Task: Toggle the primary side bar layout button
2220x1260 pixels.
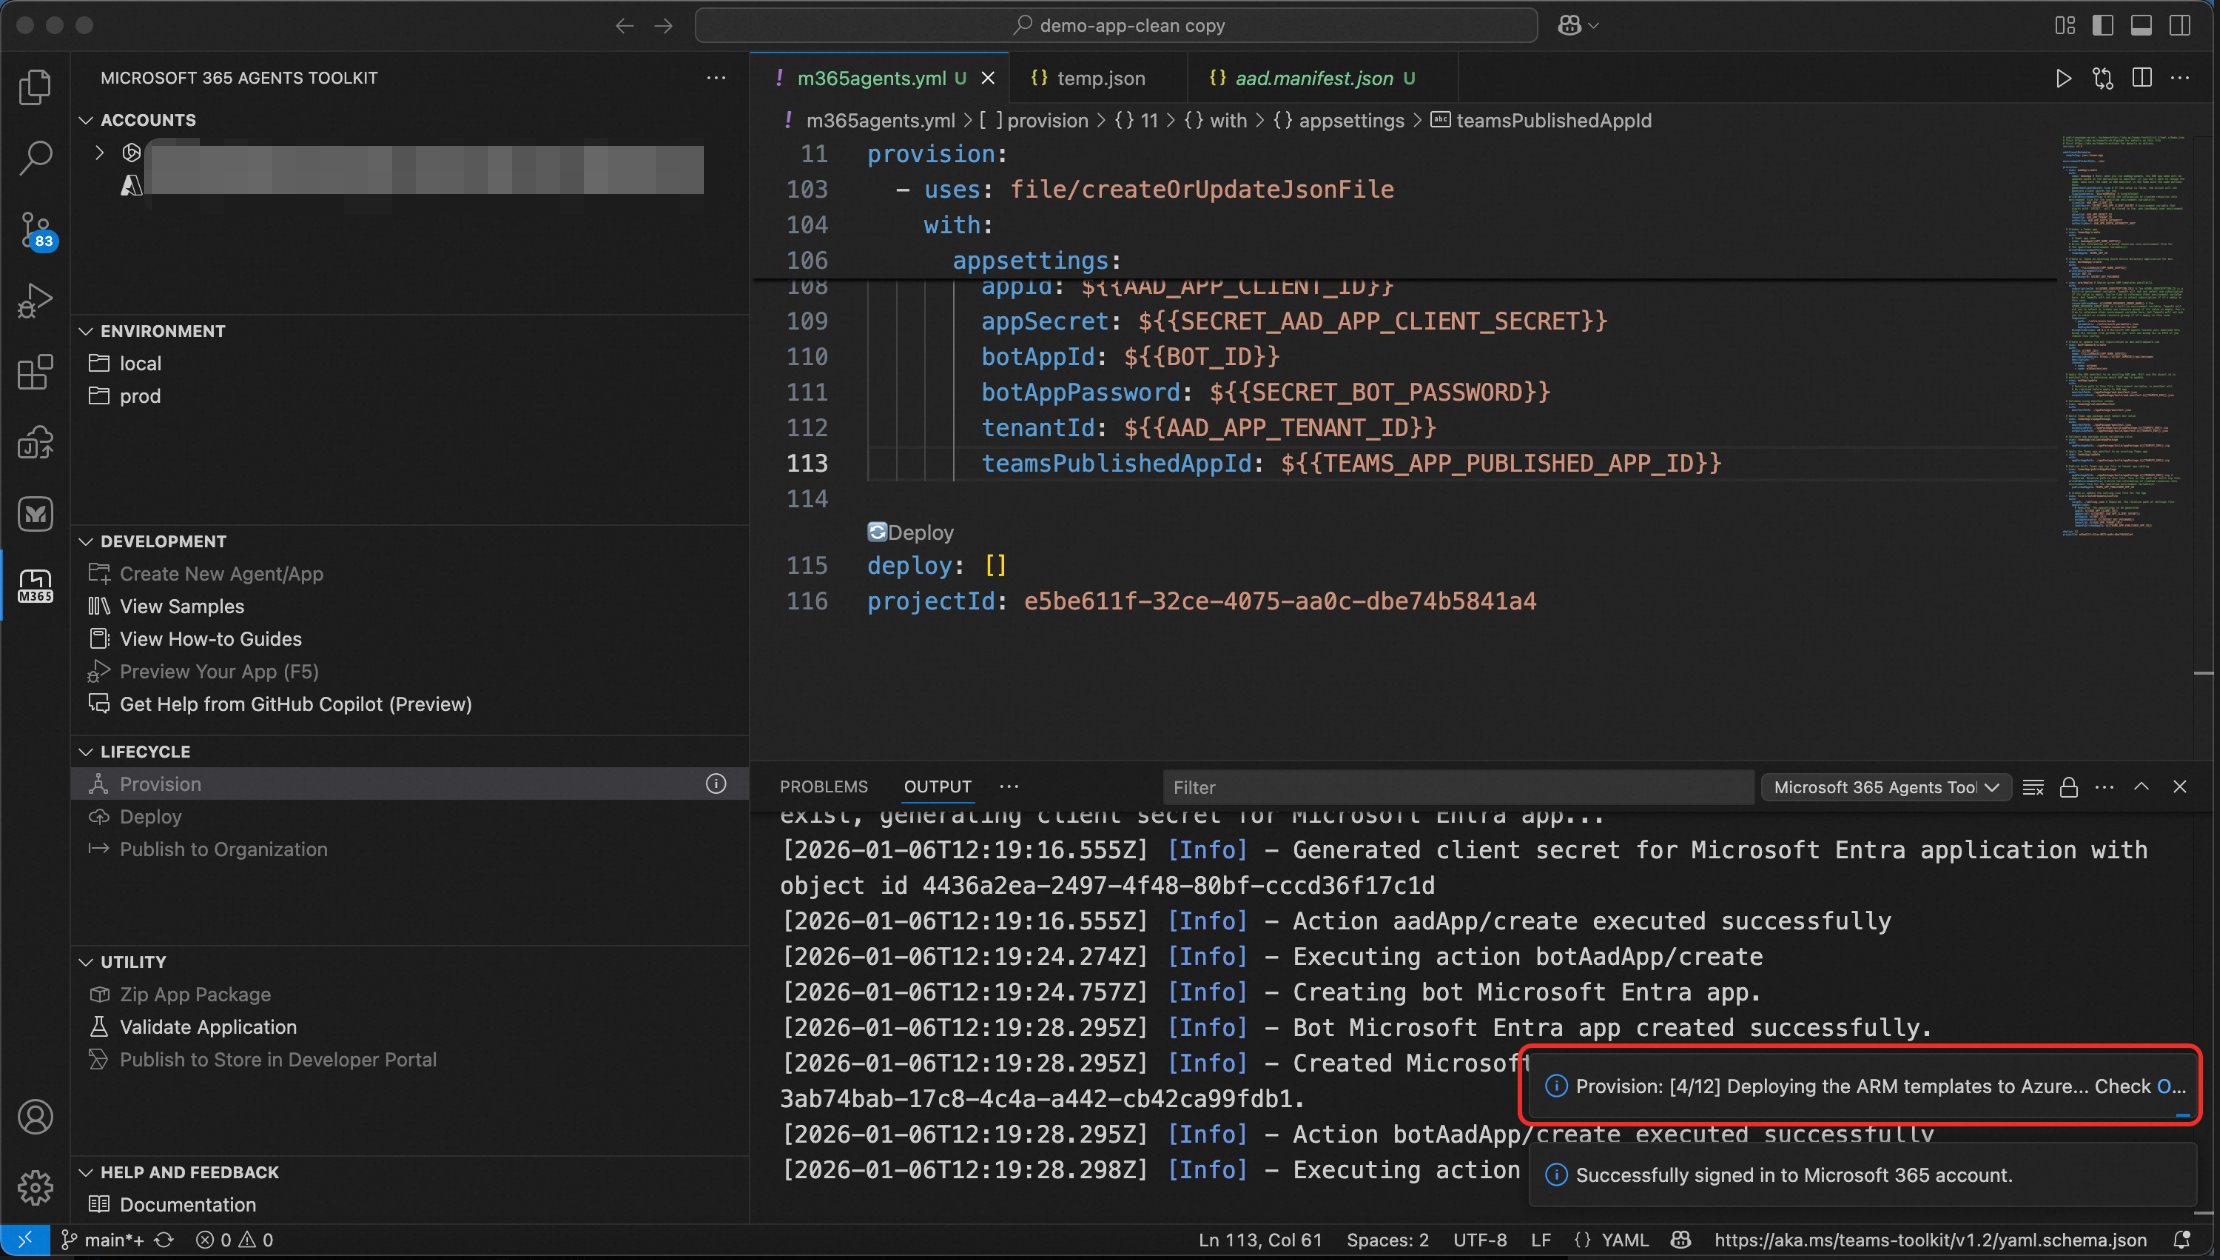Action: point(2102,25)
